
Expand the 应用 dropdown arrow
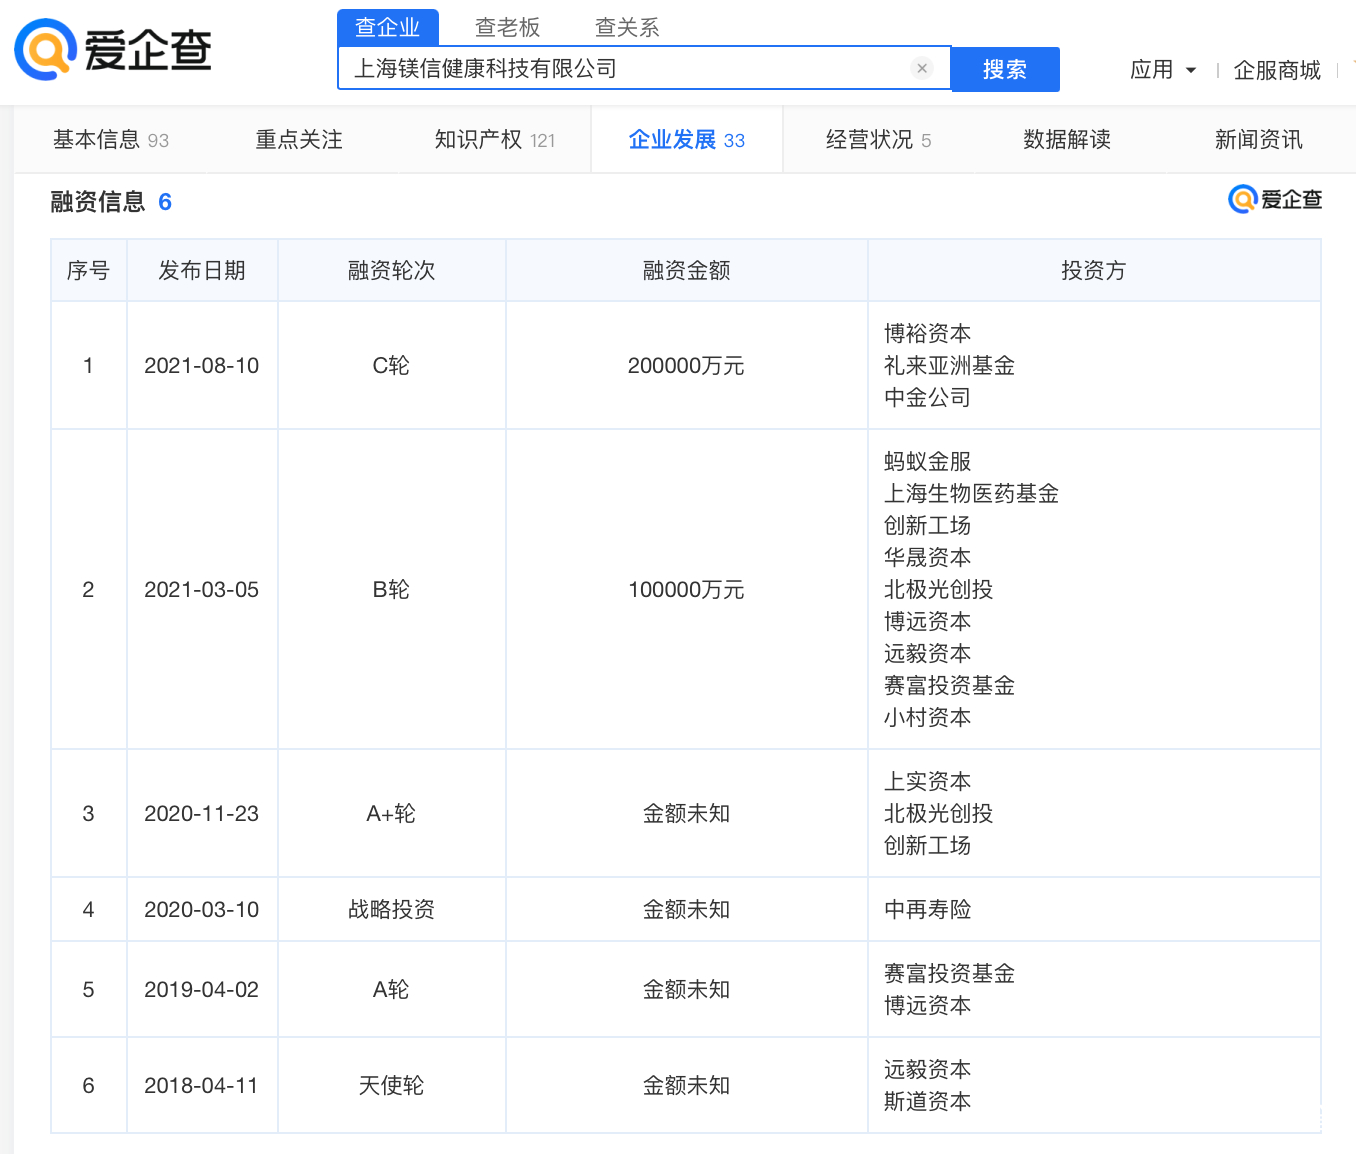(x=1190, y=70)
